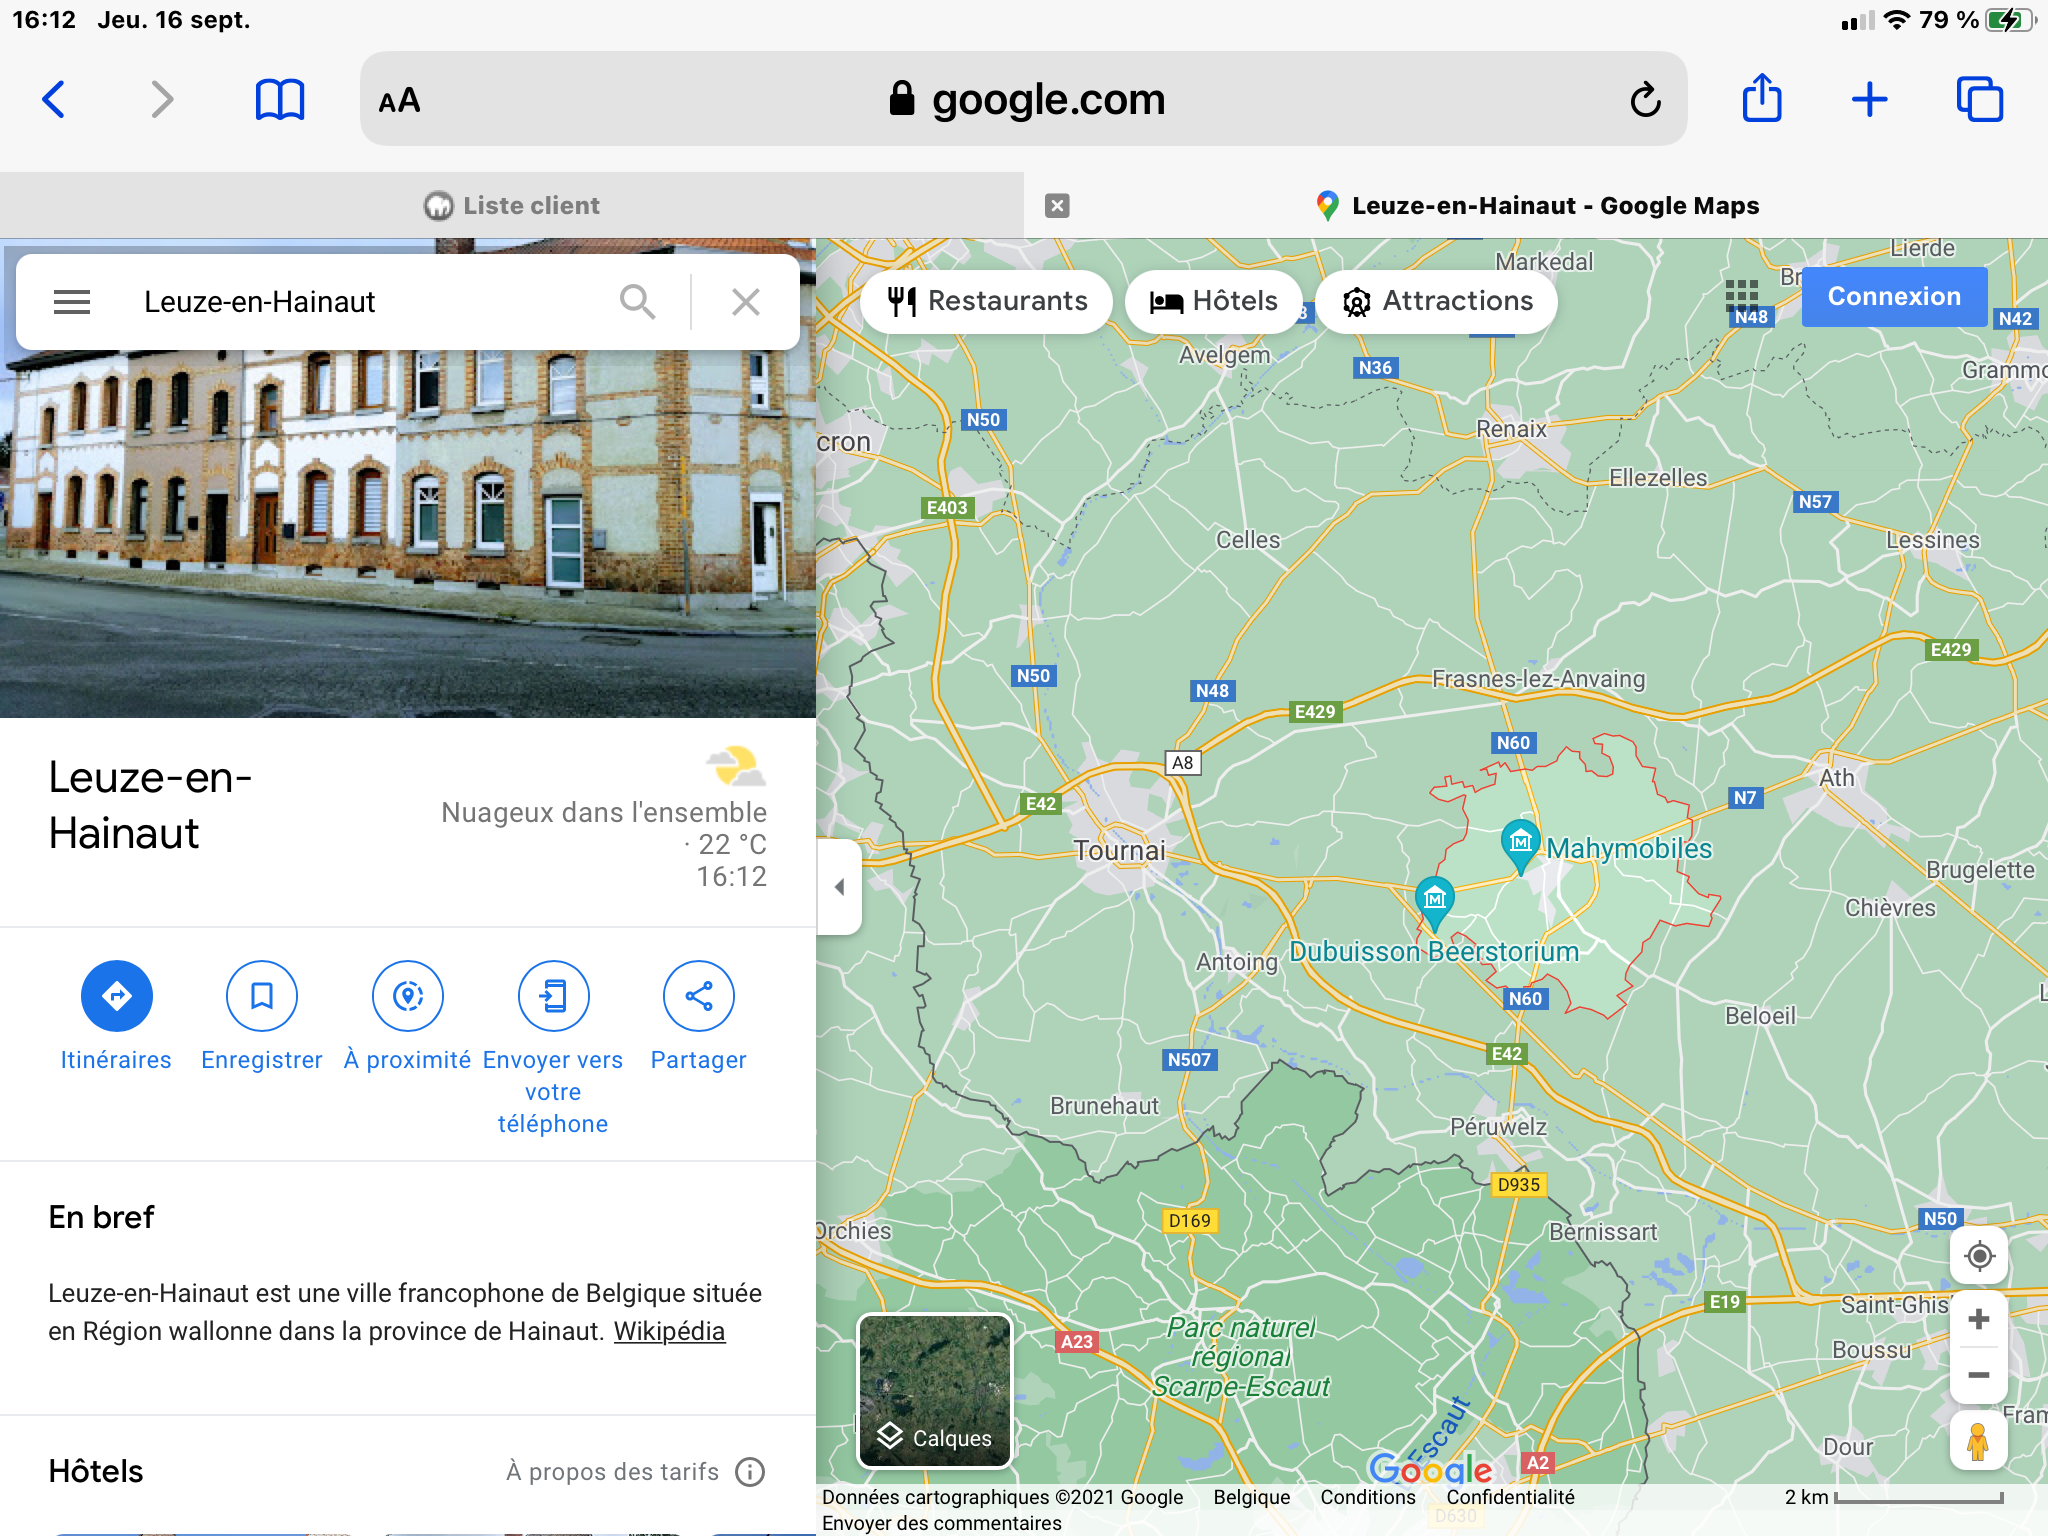Open Safari AA page settings menu
Screen dimensions: 2048x1536
click(399, 100)
